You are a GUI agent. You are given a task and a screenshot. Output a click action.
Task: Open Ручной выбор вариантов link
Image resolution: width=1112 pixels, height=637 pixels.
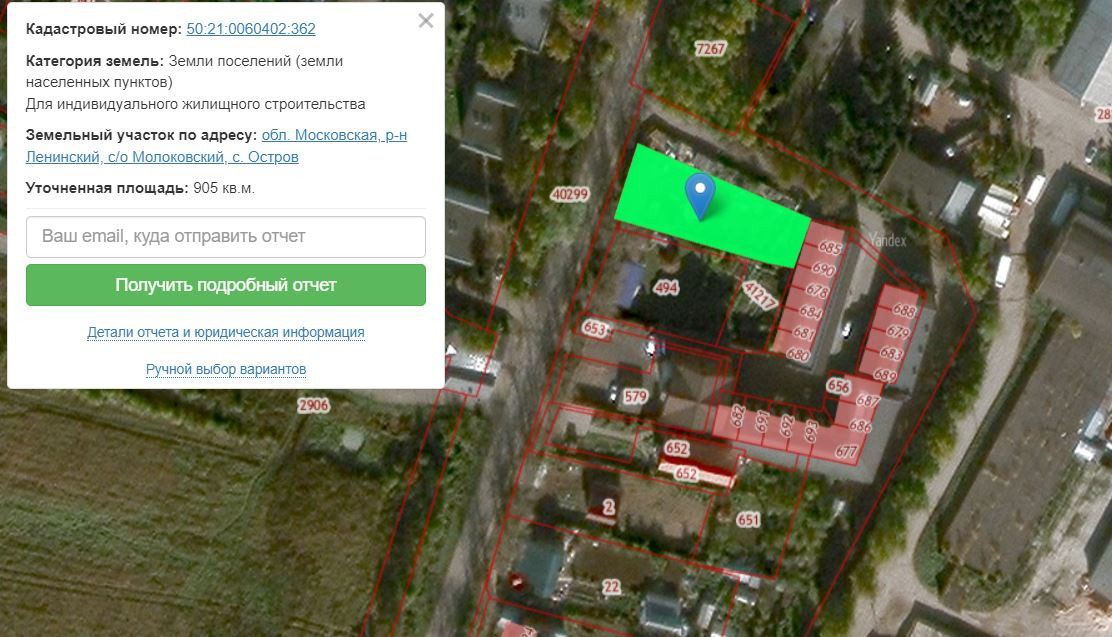pos(226,369)
